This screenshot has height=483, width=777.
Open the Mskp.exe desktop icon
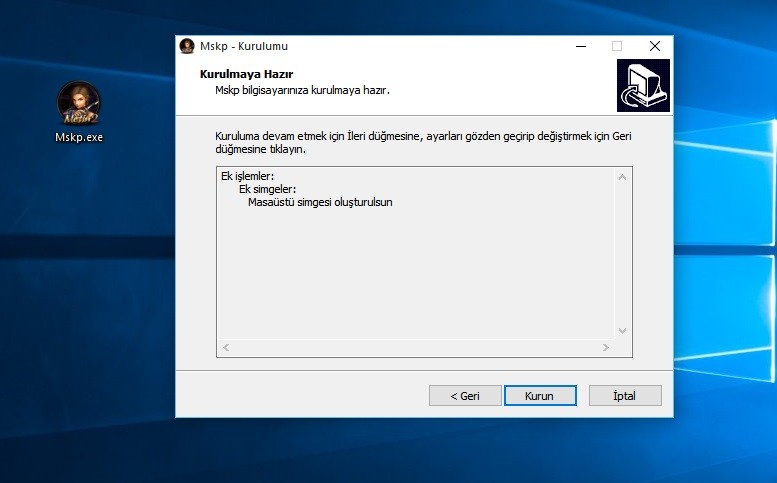tap(79, 112)
